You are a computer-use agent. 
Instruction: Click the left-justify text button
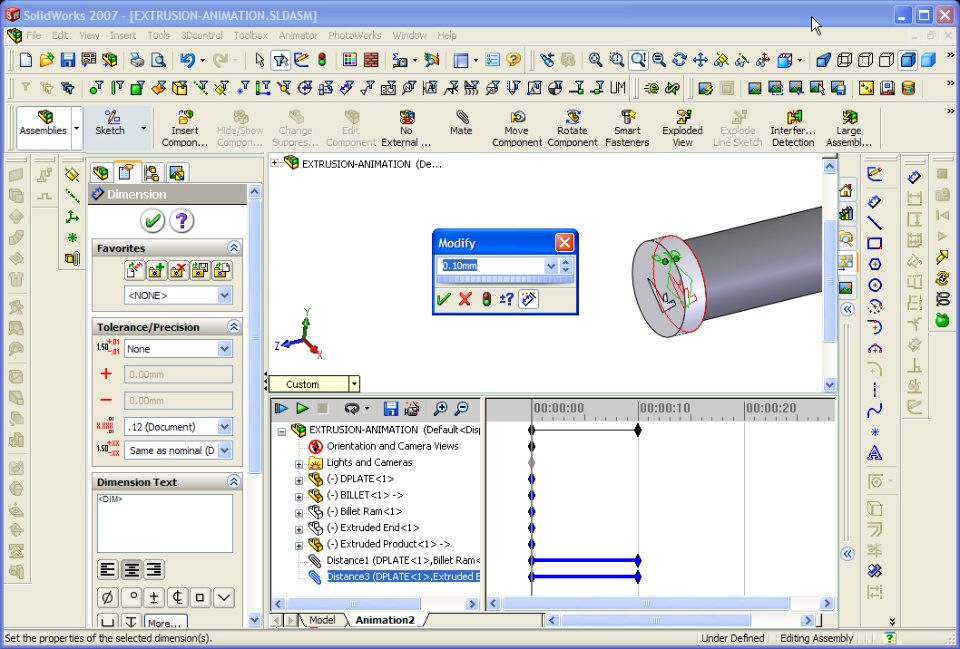coord(108,570)
